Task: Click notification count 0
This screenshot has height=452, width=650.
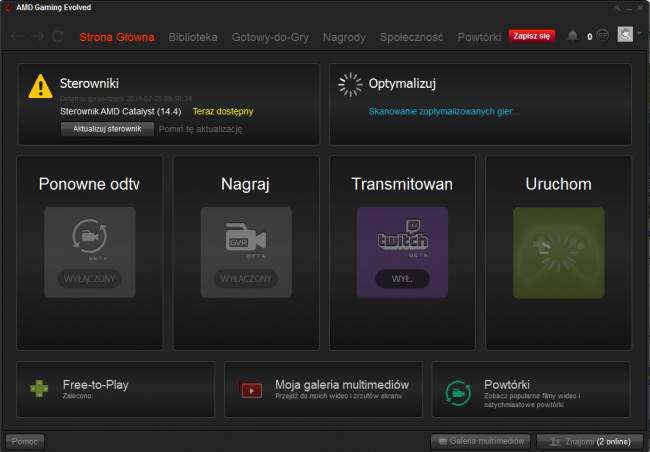Action: coord(589,37)
